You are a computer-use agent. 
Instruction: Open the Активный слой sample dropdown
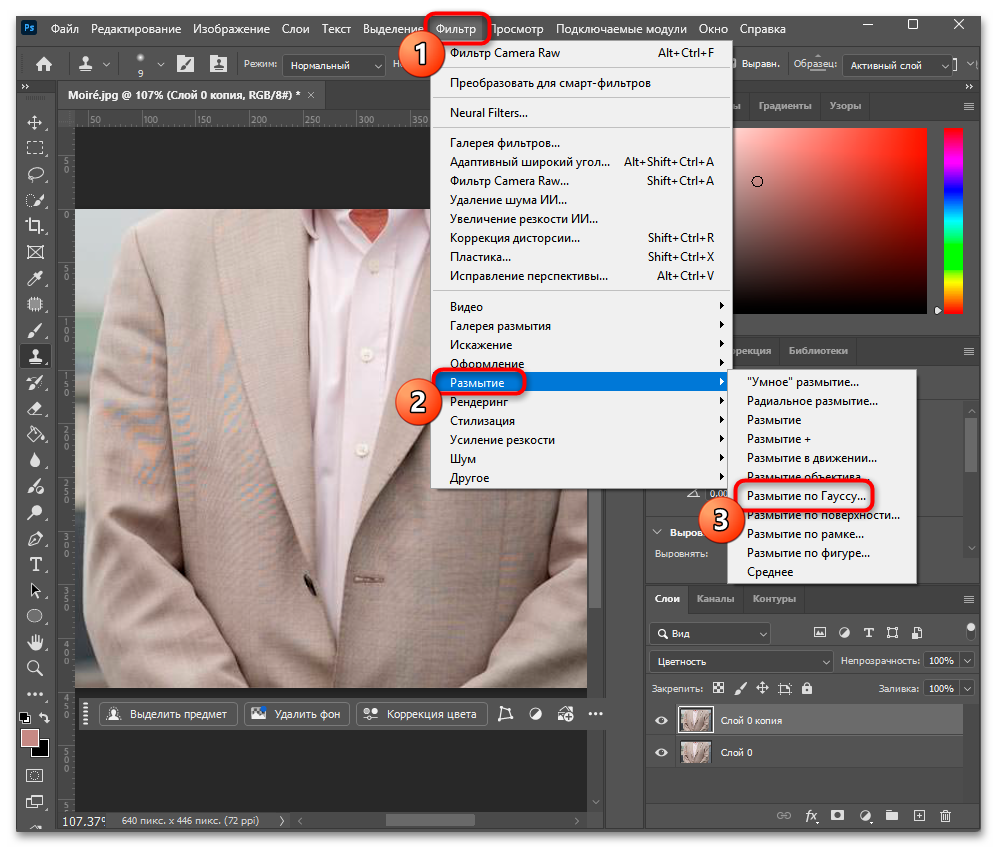tap(897, 65)
